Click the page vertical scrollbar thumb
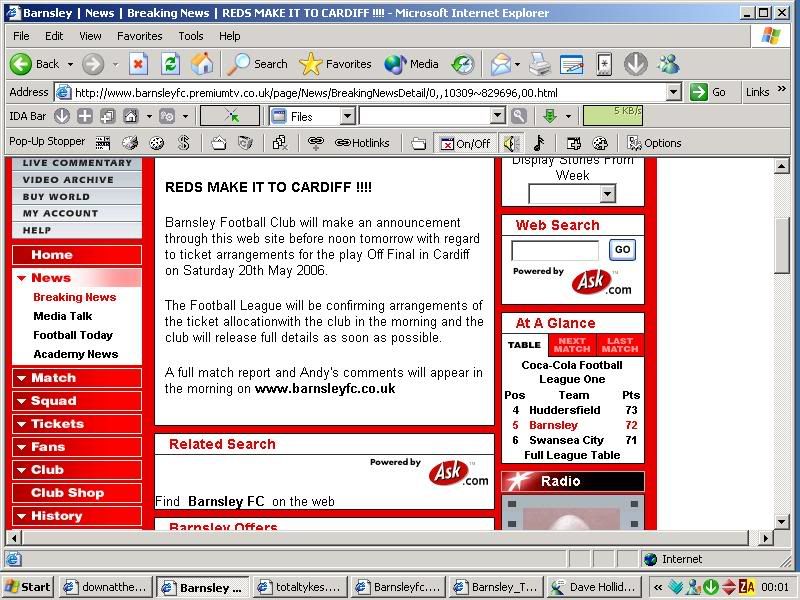 [782, 246]
